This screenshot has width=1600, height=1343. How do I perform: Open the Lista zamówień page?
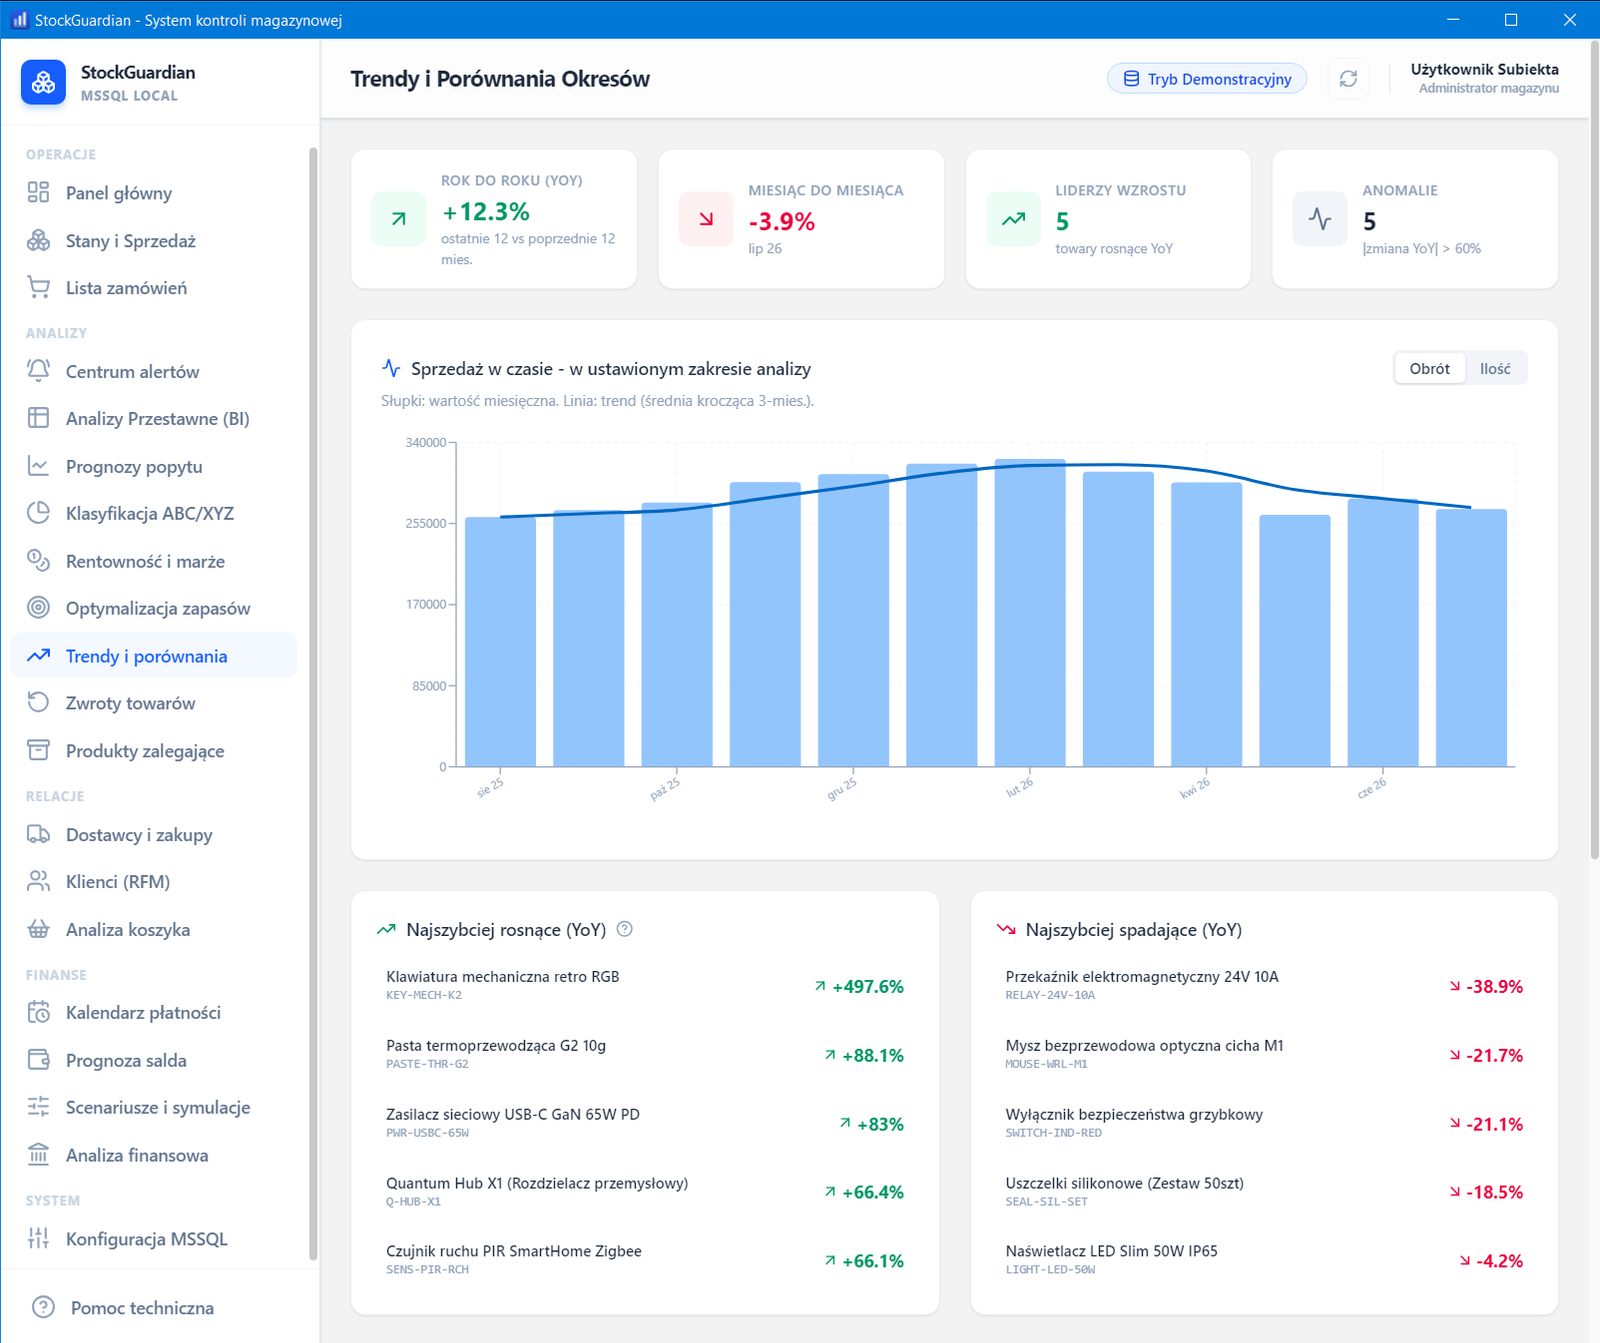(154, 288)
